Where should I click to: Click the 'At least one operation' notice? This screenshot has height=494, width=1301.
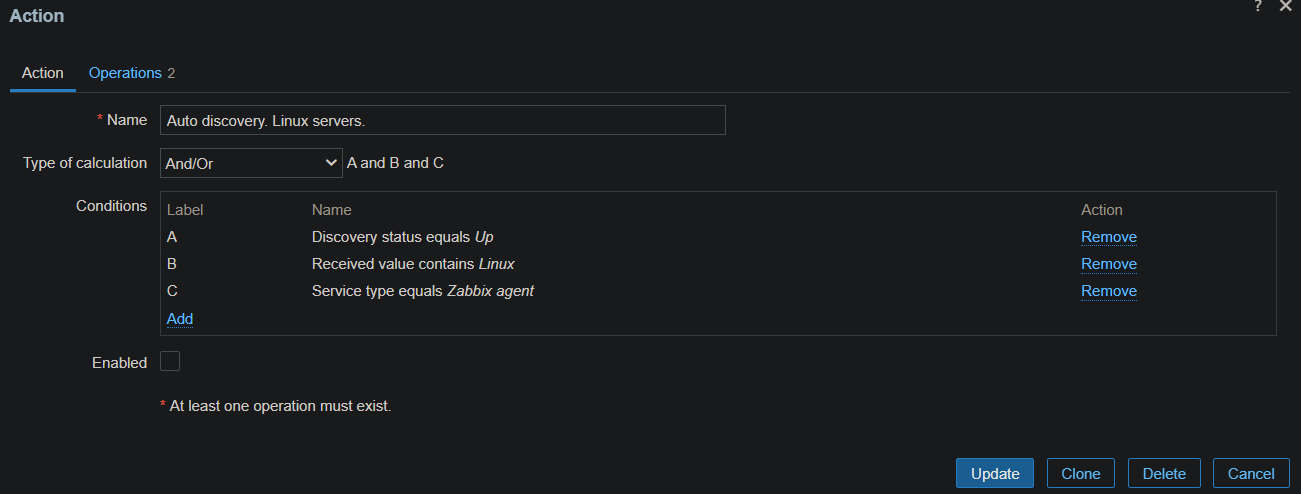280,406
